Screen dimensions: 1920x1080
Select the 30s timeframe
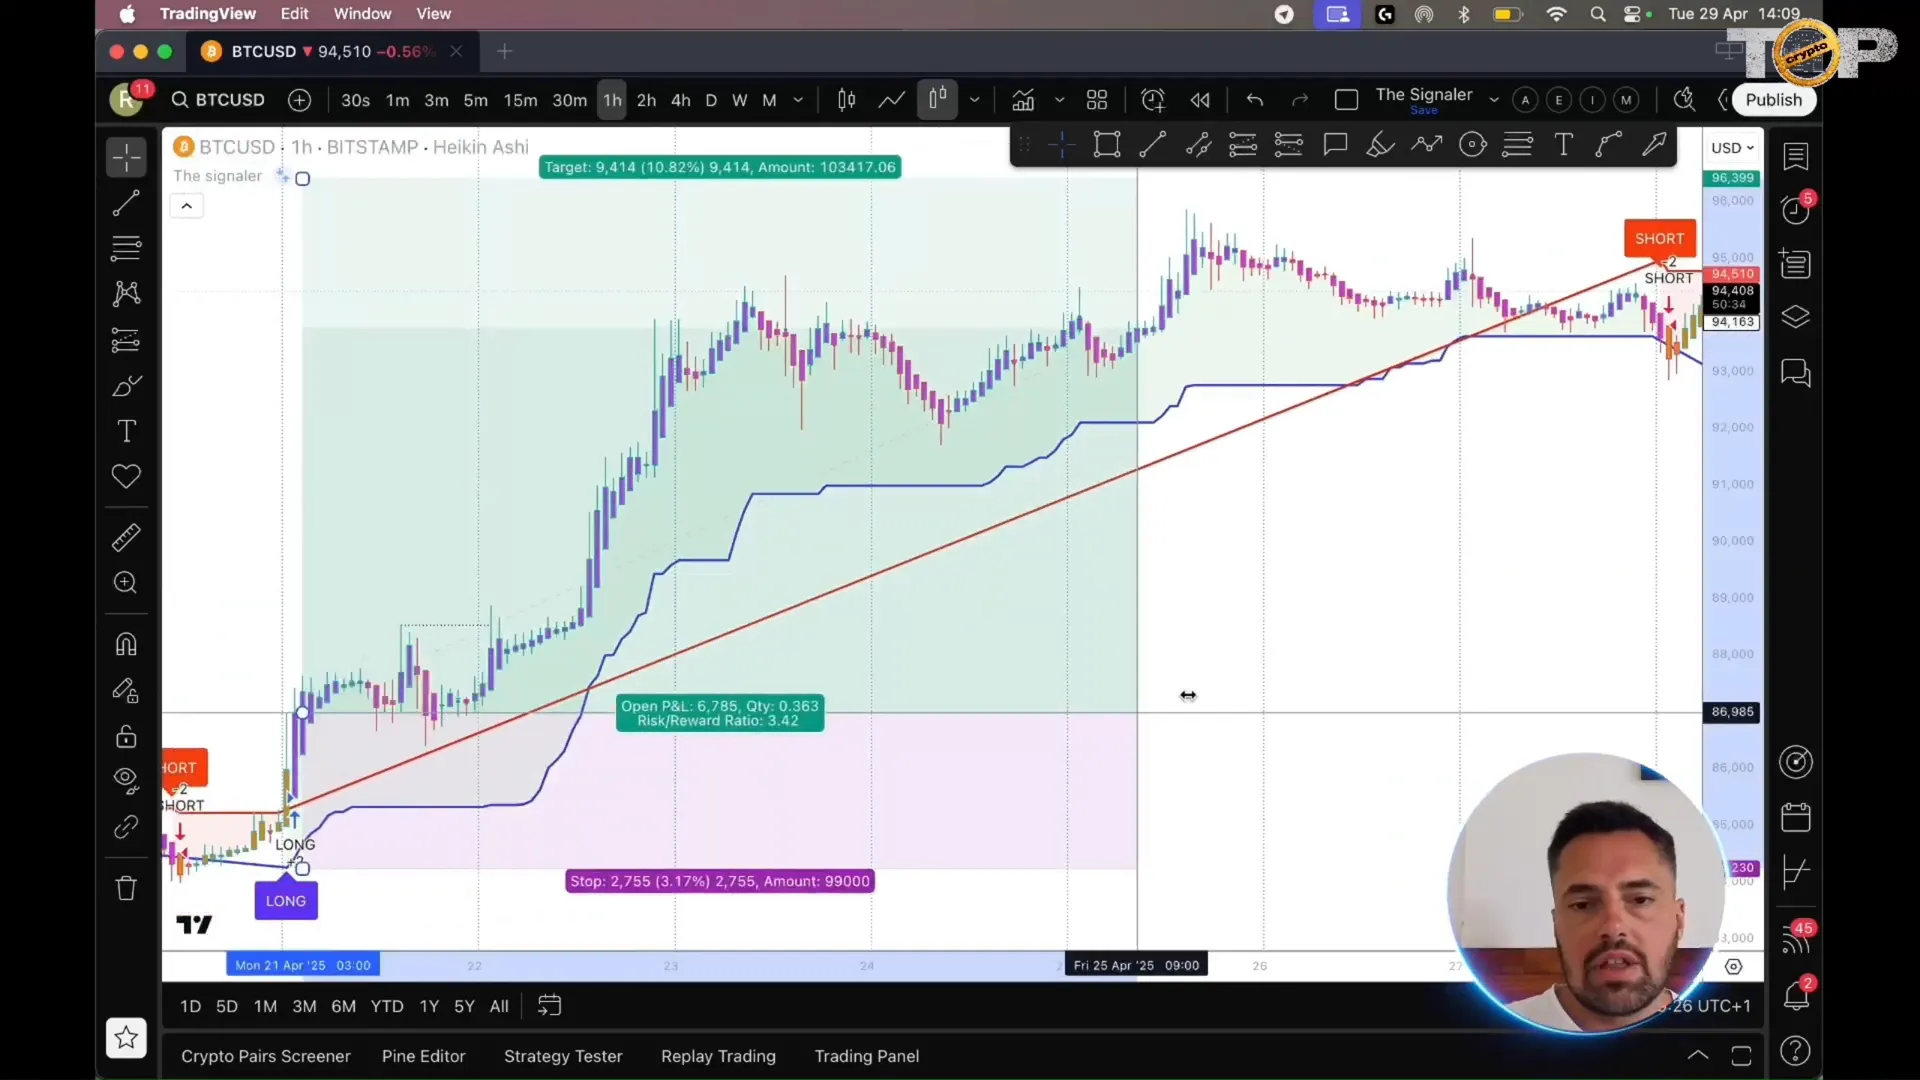tap(355, 100)
